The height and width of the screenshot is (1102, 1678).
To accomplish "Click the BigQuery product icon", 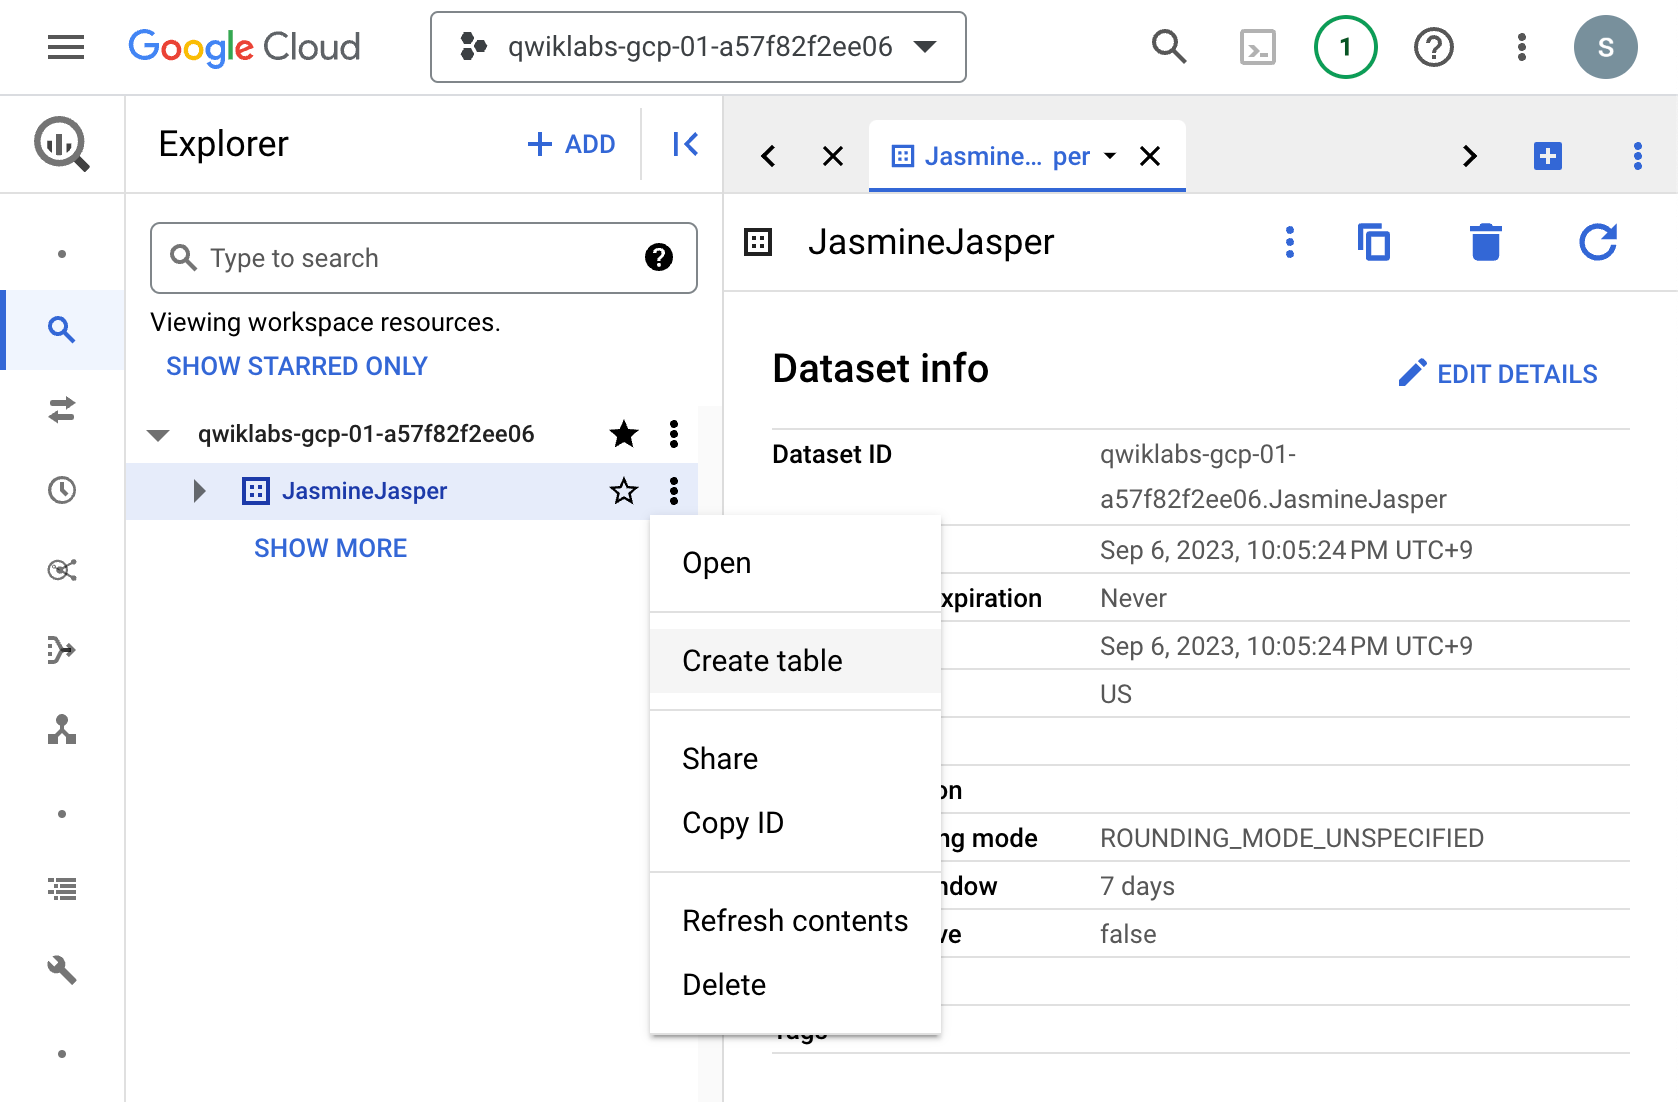I will coord(62,144).
